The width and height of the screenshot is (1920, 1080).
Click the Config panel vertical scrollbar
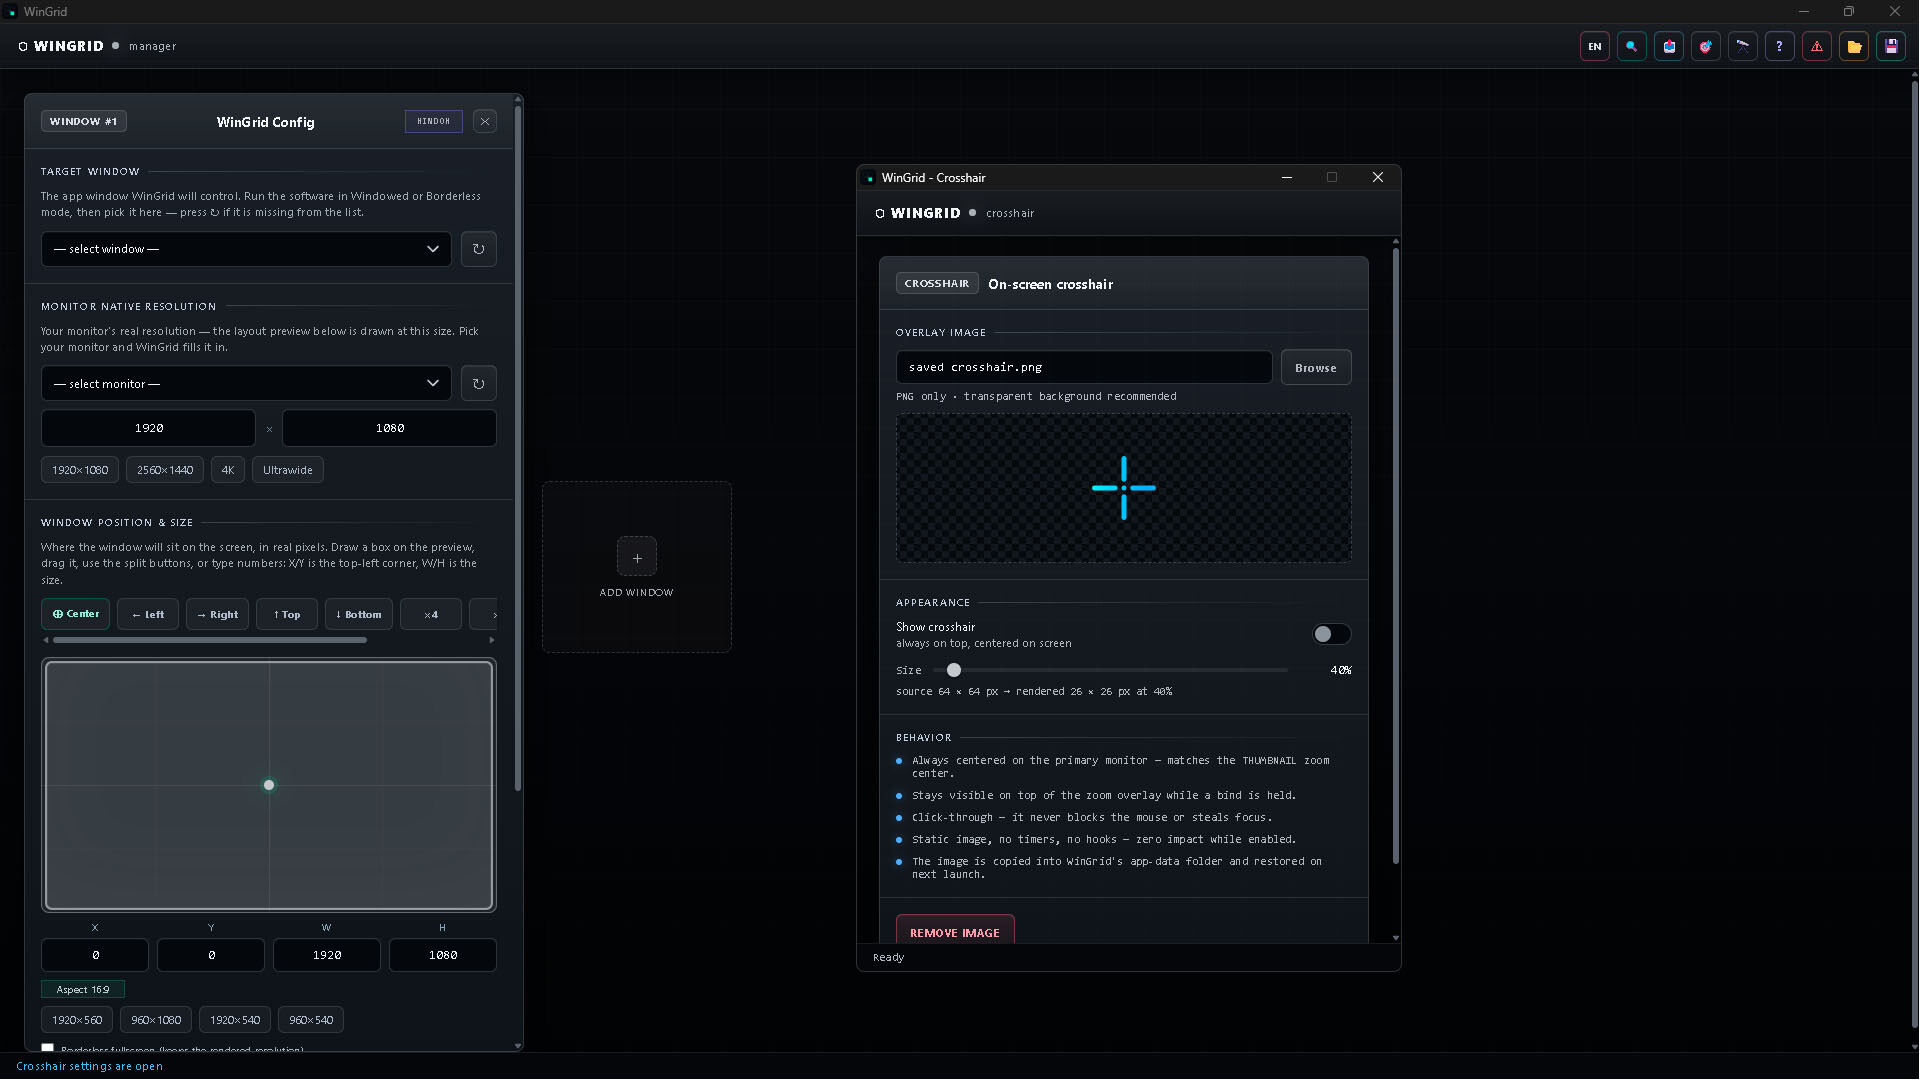(518, 448)
